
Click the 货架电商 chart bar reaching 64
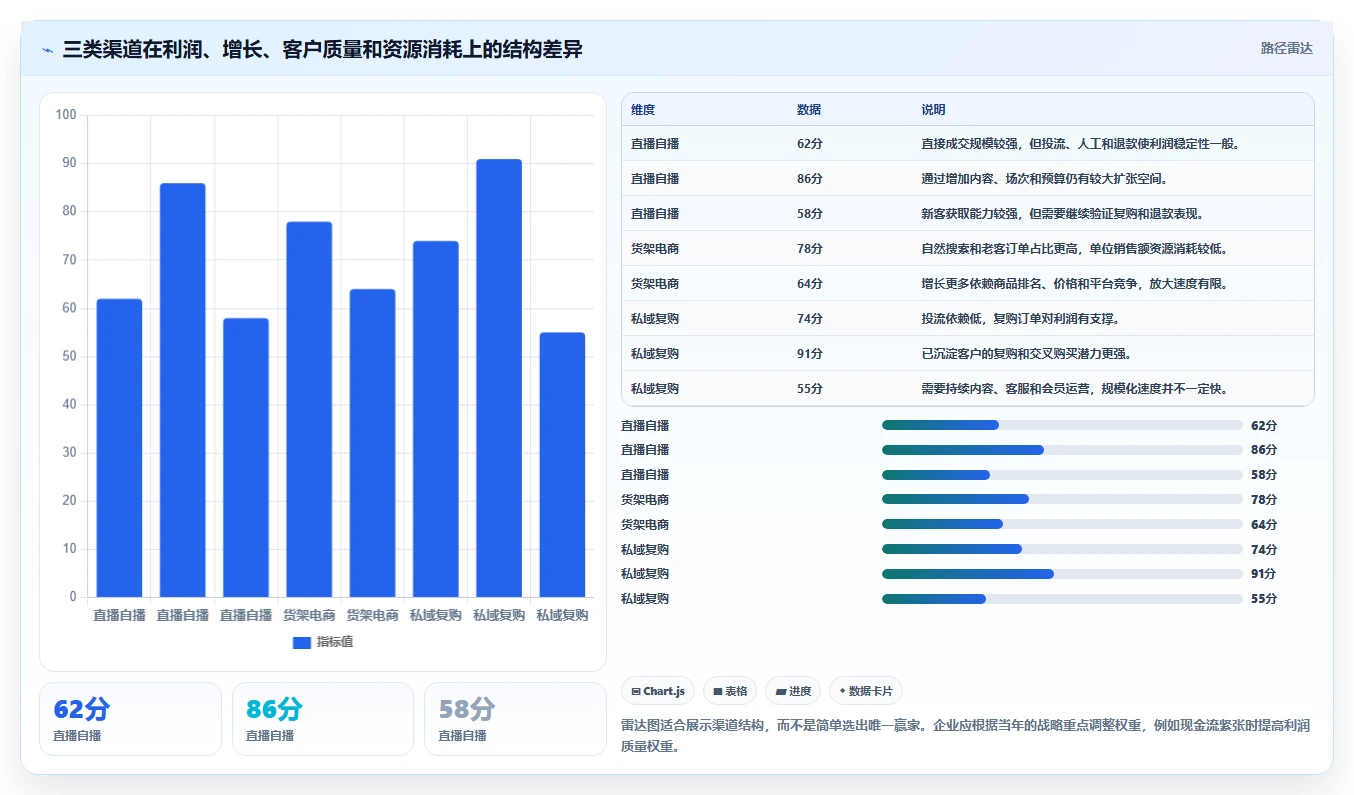[x=372, y=443]
